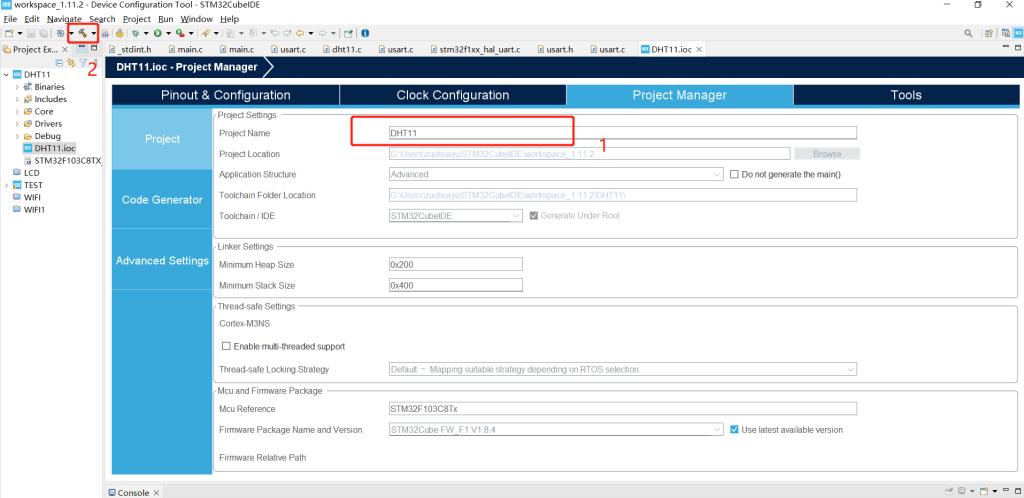The image size is (1024, 498).
Task: Close the Console view tab
Action: 156,493
